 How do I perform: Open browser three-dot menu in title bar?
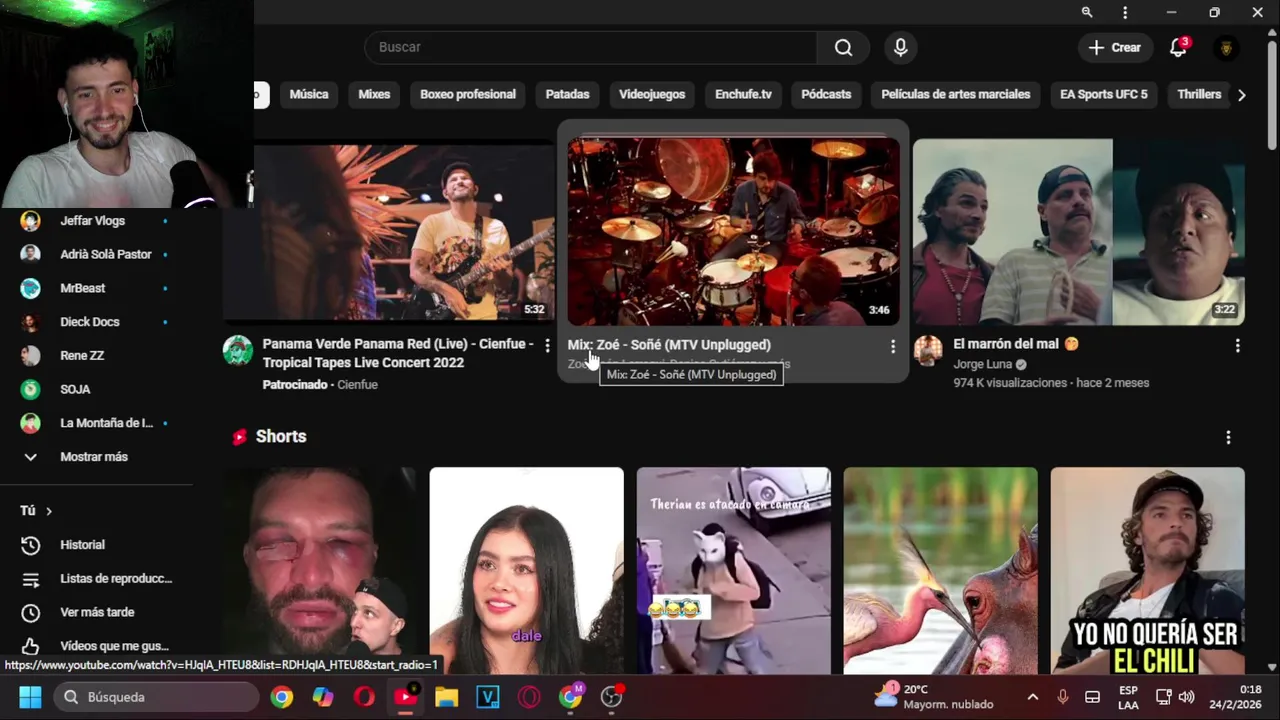(x=1125, y=12)
